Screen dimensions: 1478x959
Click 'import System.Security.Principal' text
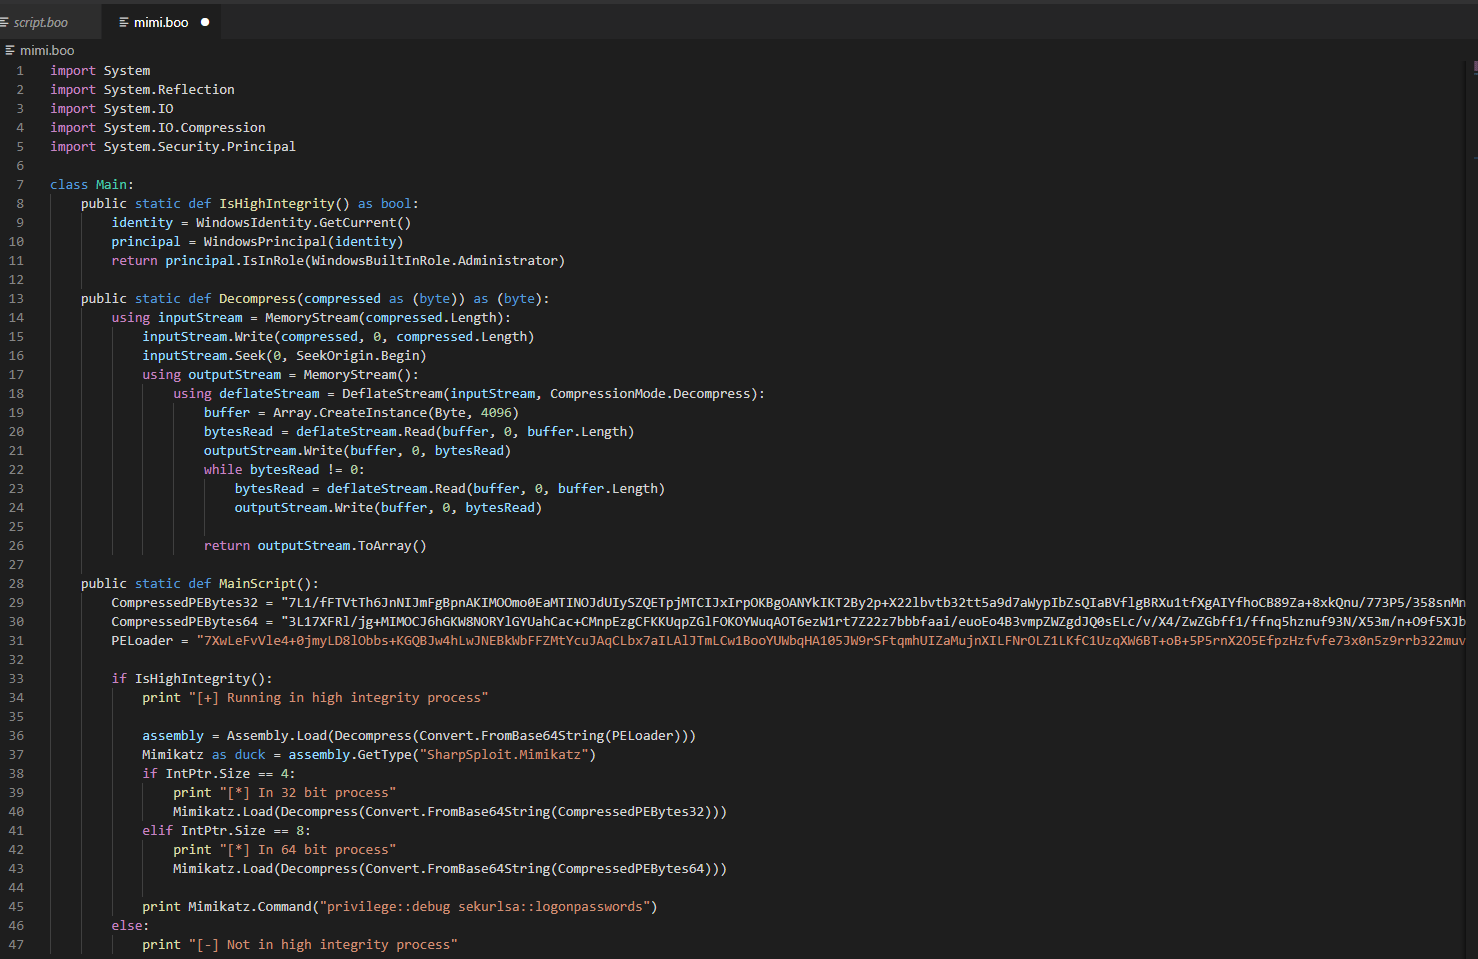173,147
